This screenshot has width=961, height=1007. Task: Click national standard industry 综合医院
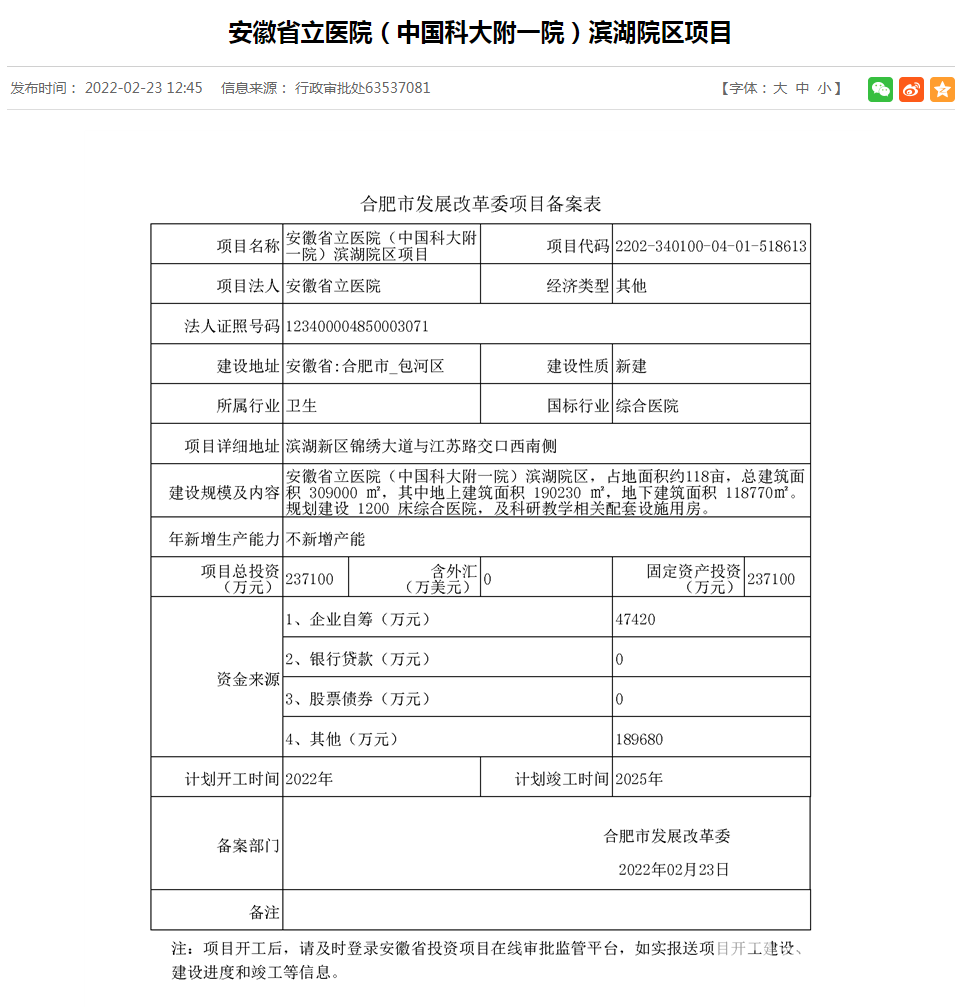pyautogui.click(x=647, y=406)
